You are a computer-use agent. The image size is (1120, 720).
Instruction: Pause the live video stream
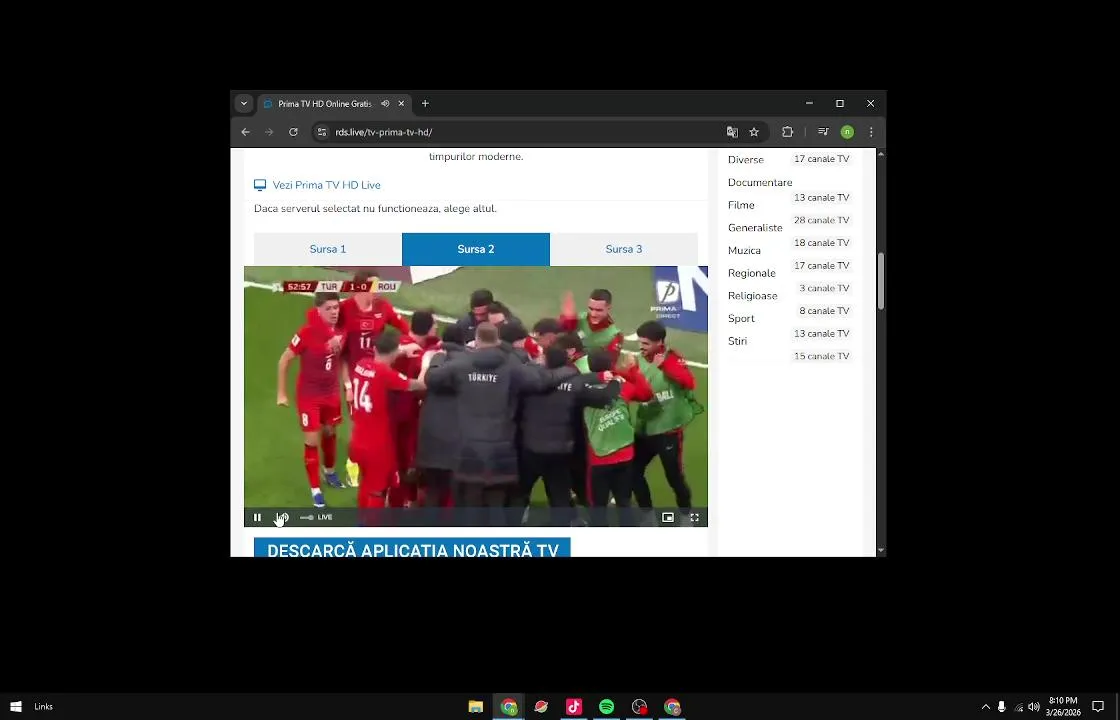257,517
